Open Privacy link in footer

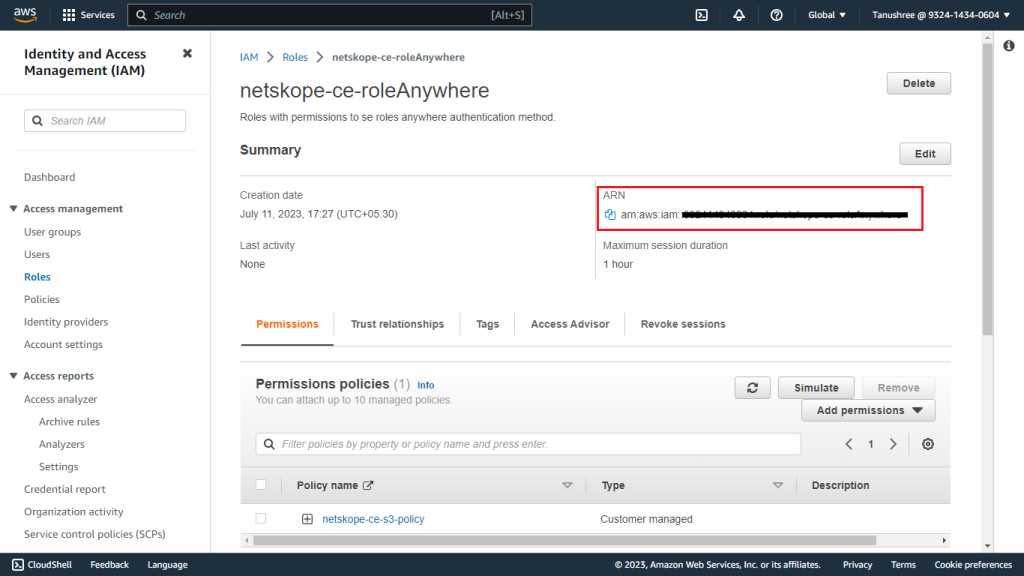pyautogui.click(x=857, y=565)
